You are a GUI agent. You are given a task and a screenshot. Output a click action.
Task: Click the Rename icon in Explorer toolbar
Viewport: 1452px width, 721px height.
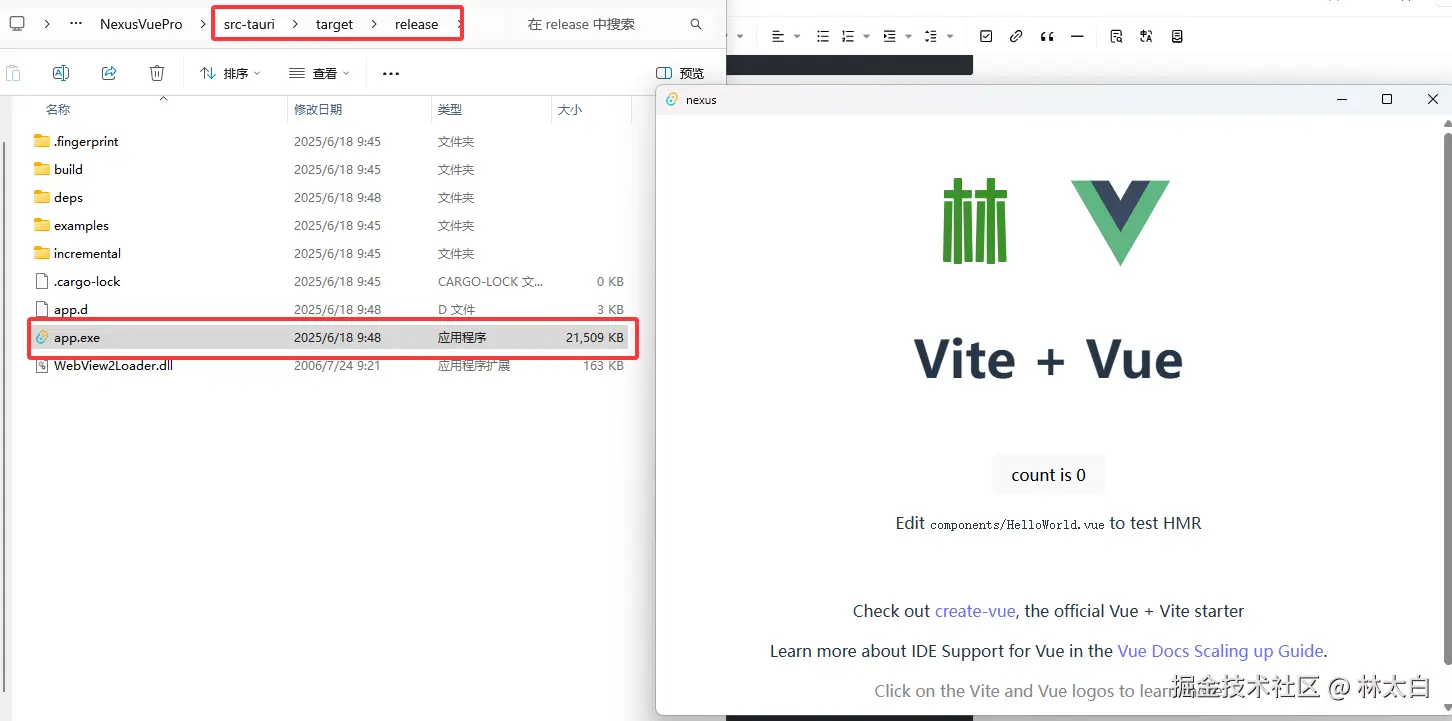[60, 73]
